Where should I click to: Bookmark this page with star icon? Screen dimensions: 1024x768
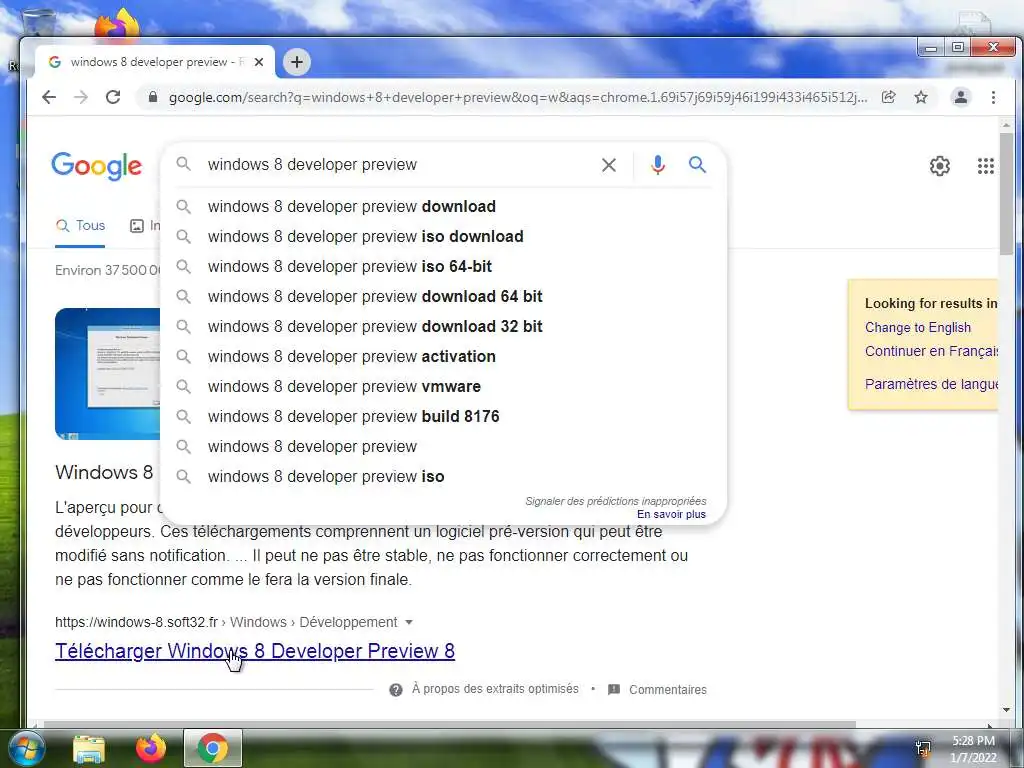tap(921, 97)
